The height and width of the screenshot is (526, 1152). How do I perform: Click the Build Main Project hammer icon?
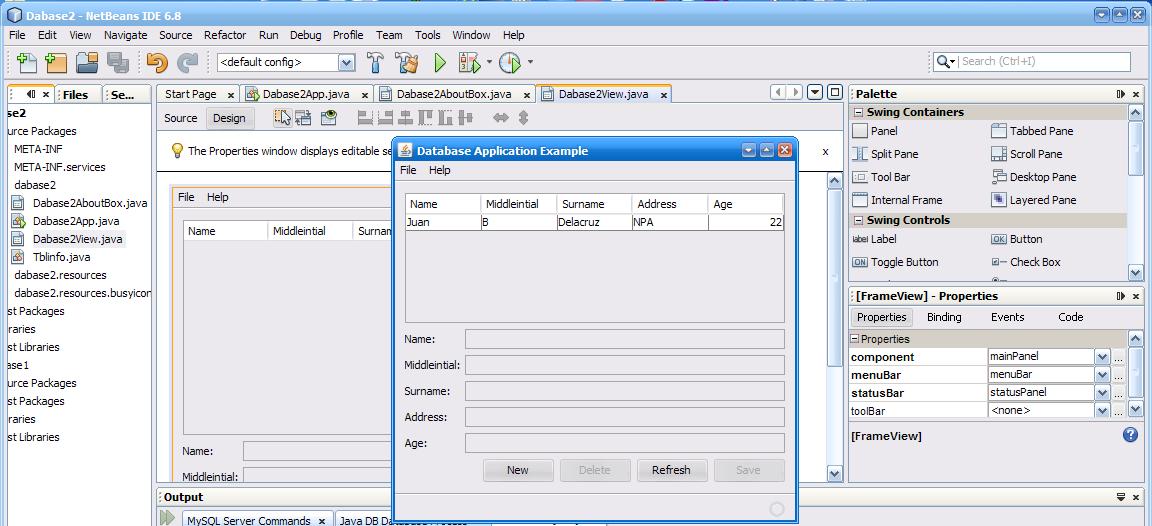click(x=375, y=62)
